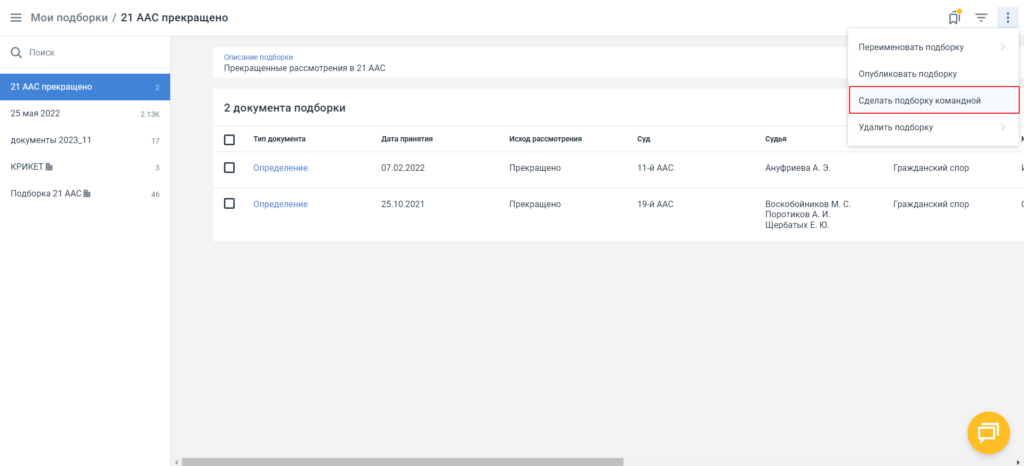The image size is (1024, 466).
Task: Click Дата принятия column header
Action: coord(407,139)
